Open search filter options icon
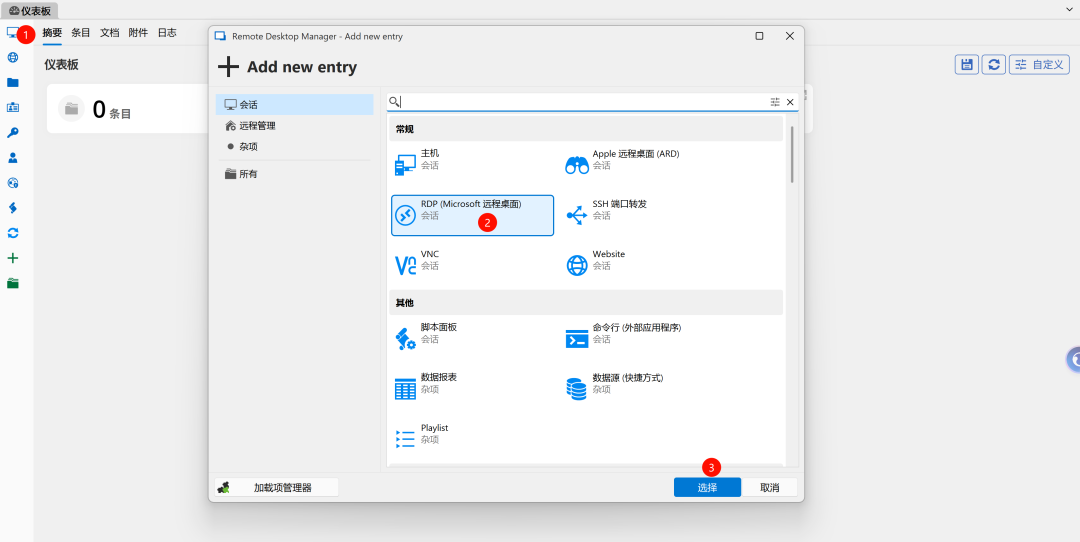 click(x=775, y=102)
